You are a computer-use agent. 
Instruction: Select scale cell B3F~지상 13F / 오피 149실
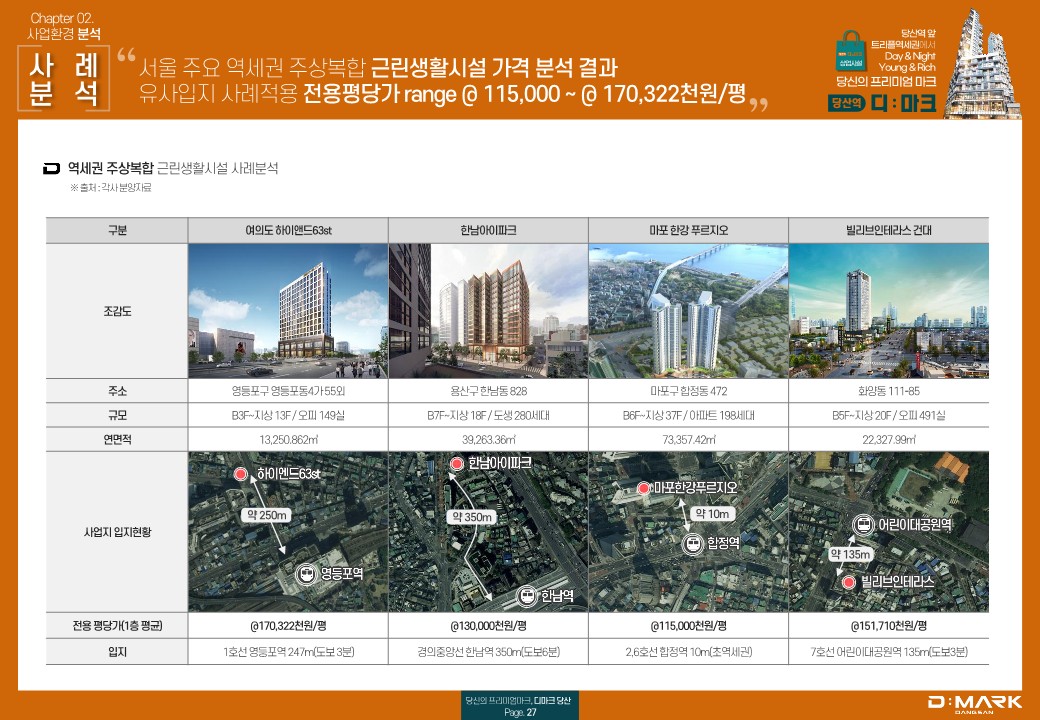point(288,416)
